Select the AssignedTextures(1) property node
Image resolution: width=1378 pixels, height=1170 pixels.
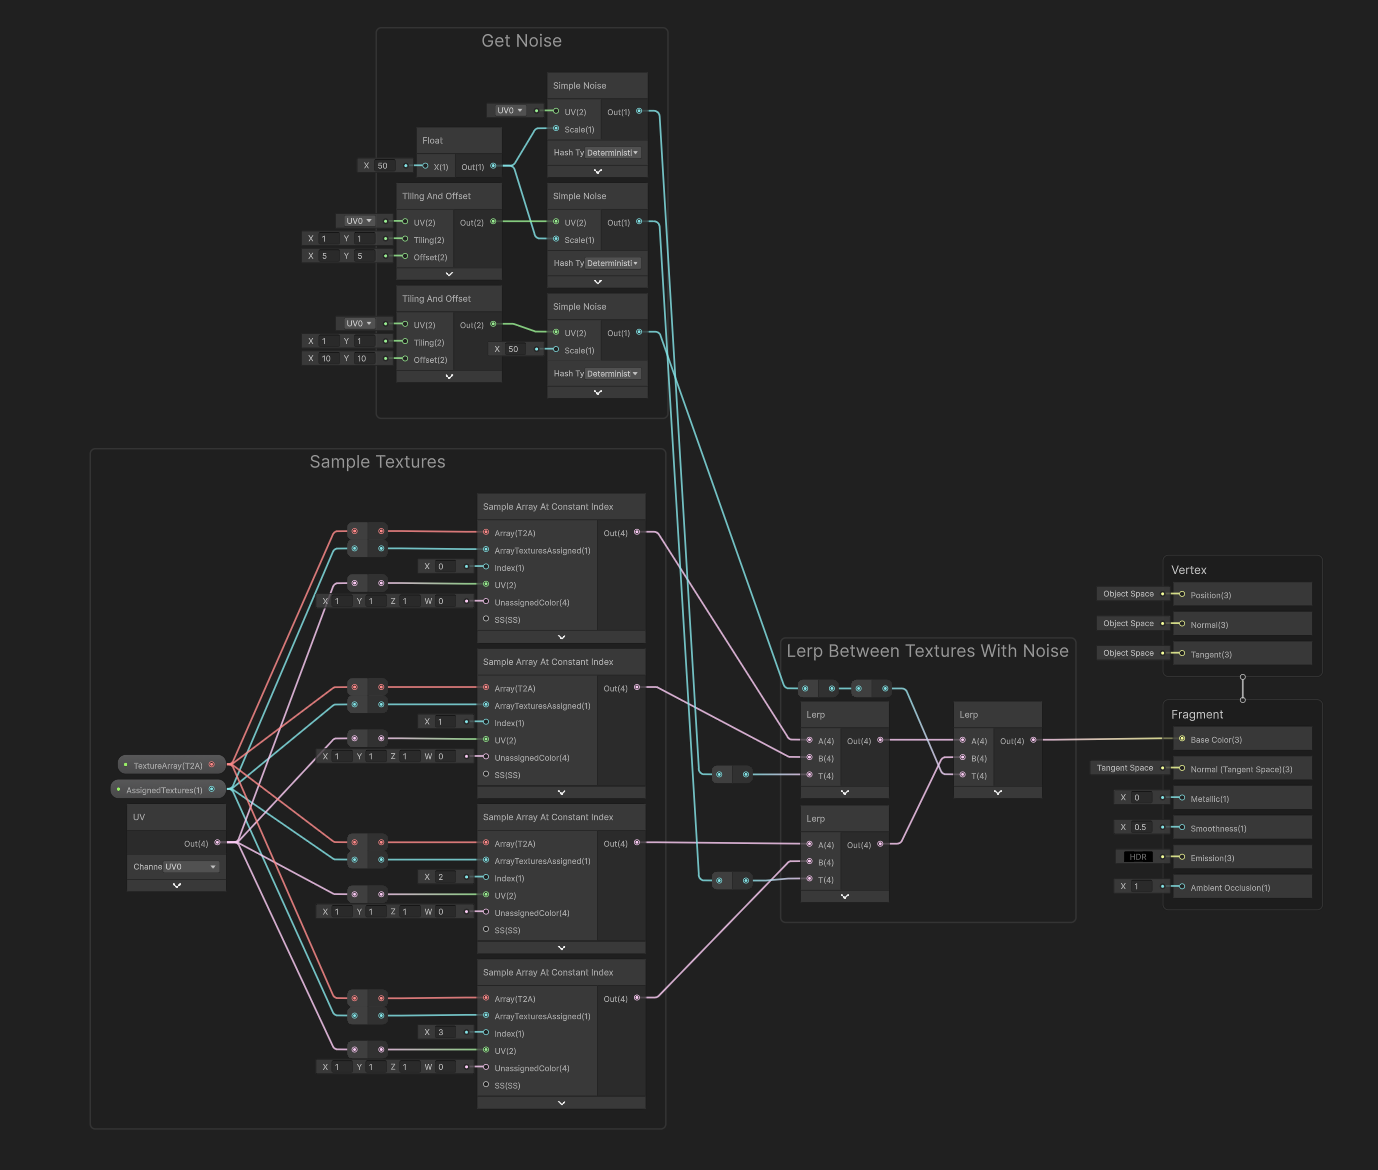168,790
